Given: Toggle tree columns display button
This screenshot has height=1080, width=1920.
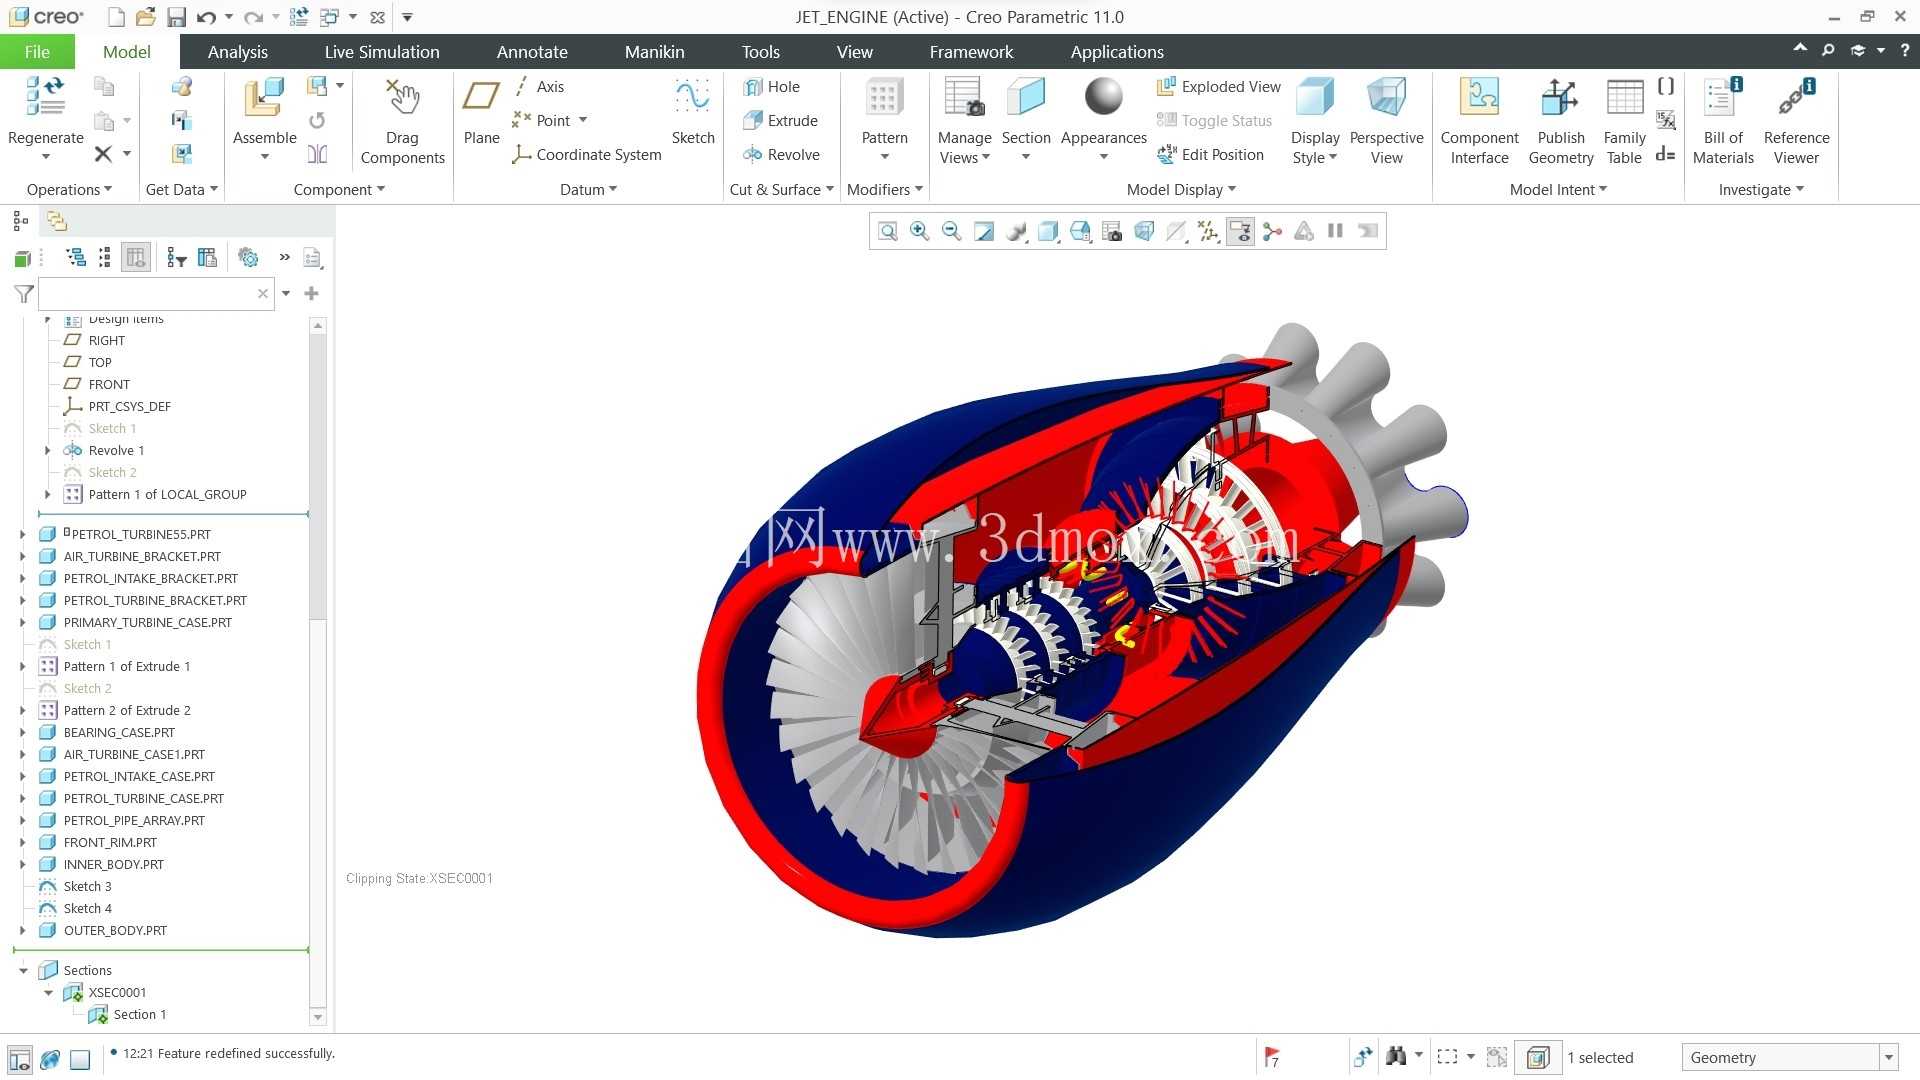Looking at the screenshot, I should 136,258.
